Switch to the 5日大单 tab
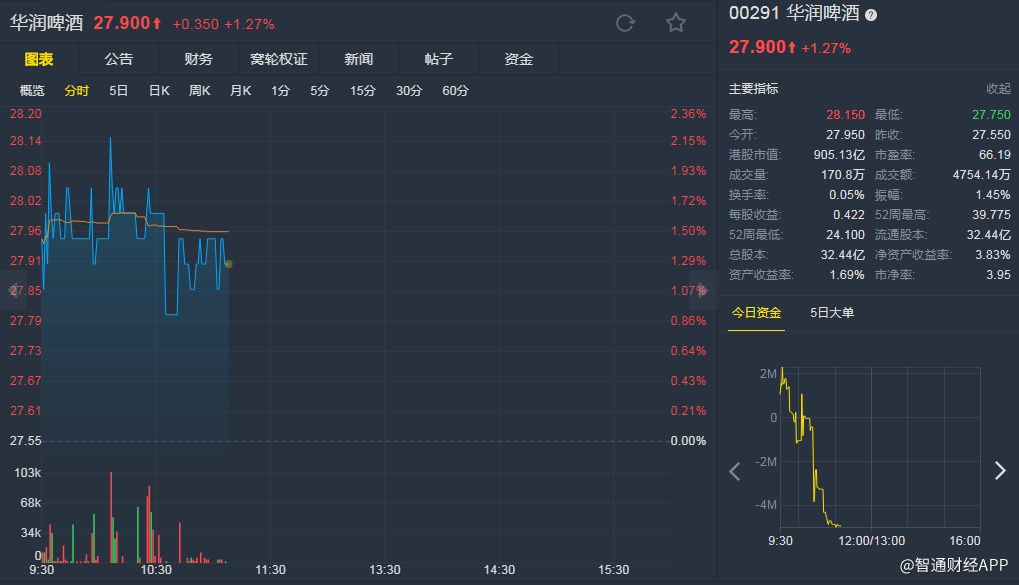Image resolution: width=1019 pixels, height=585 pixels. 832,313
